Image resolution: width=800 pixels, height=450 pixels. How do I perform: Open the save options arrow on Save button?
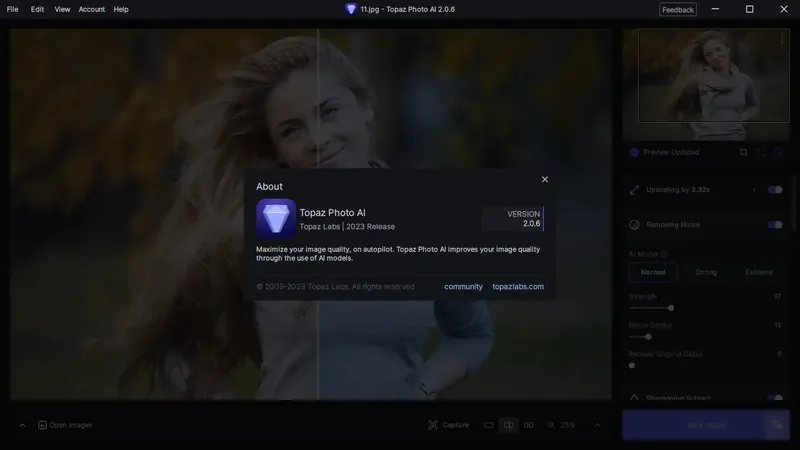click(x=777, y=424)
